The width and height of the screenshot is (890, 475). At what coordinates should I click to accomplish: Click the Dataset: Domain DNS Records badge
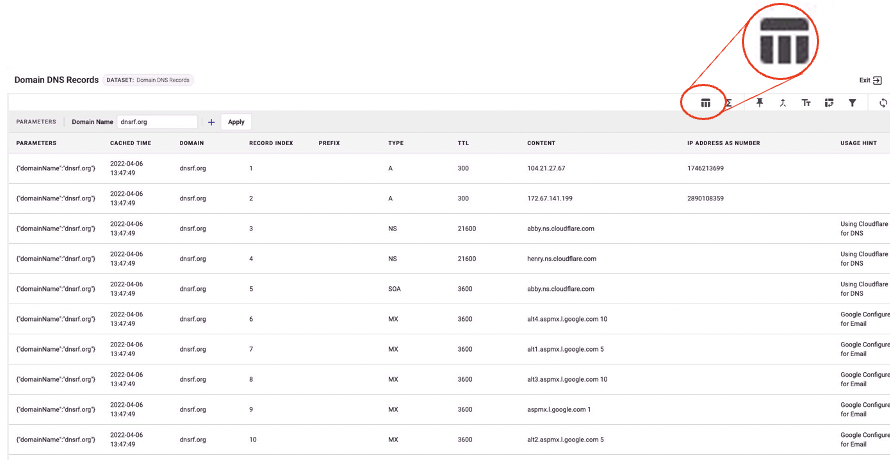pyautogui.click(x=148, y=80)
